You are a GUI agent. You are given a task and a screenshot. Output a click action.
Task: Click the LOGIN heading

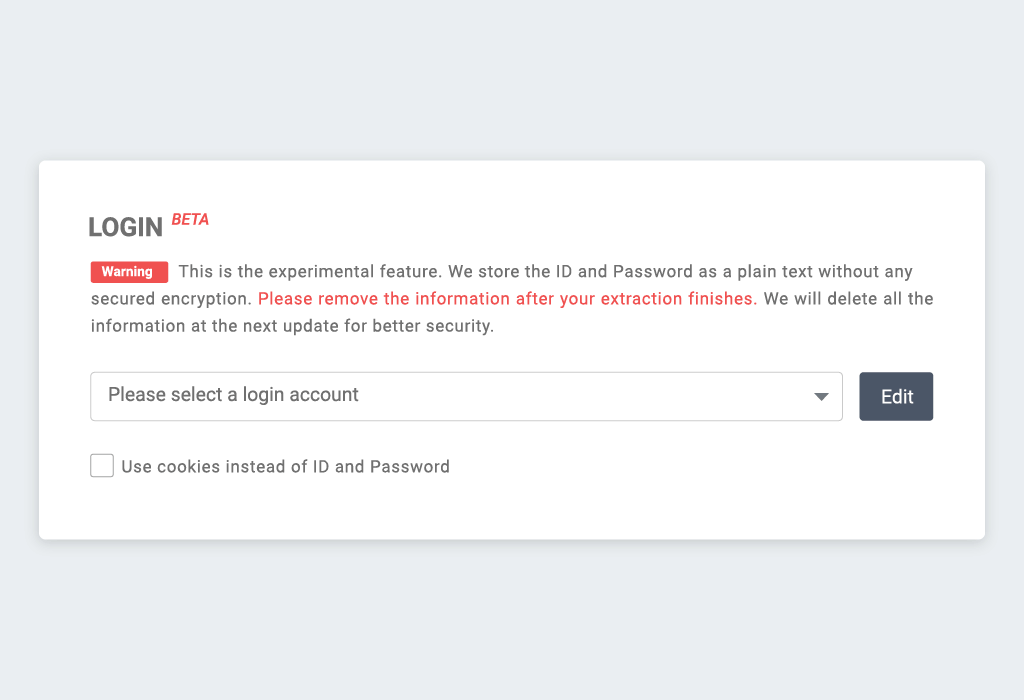tap(126, 227)
